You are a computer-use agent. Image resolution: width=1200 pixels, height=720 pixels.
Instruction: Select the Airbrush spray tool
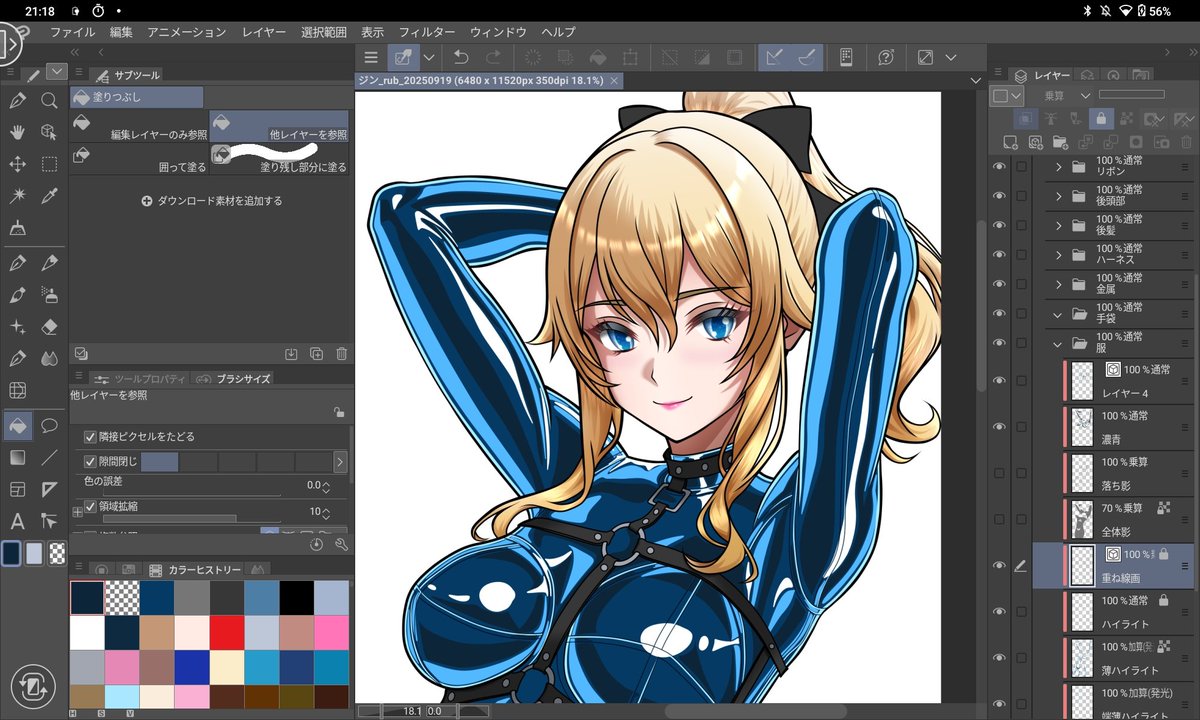tap(49, 294)
